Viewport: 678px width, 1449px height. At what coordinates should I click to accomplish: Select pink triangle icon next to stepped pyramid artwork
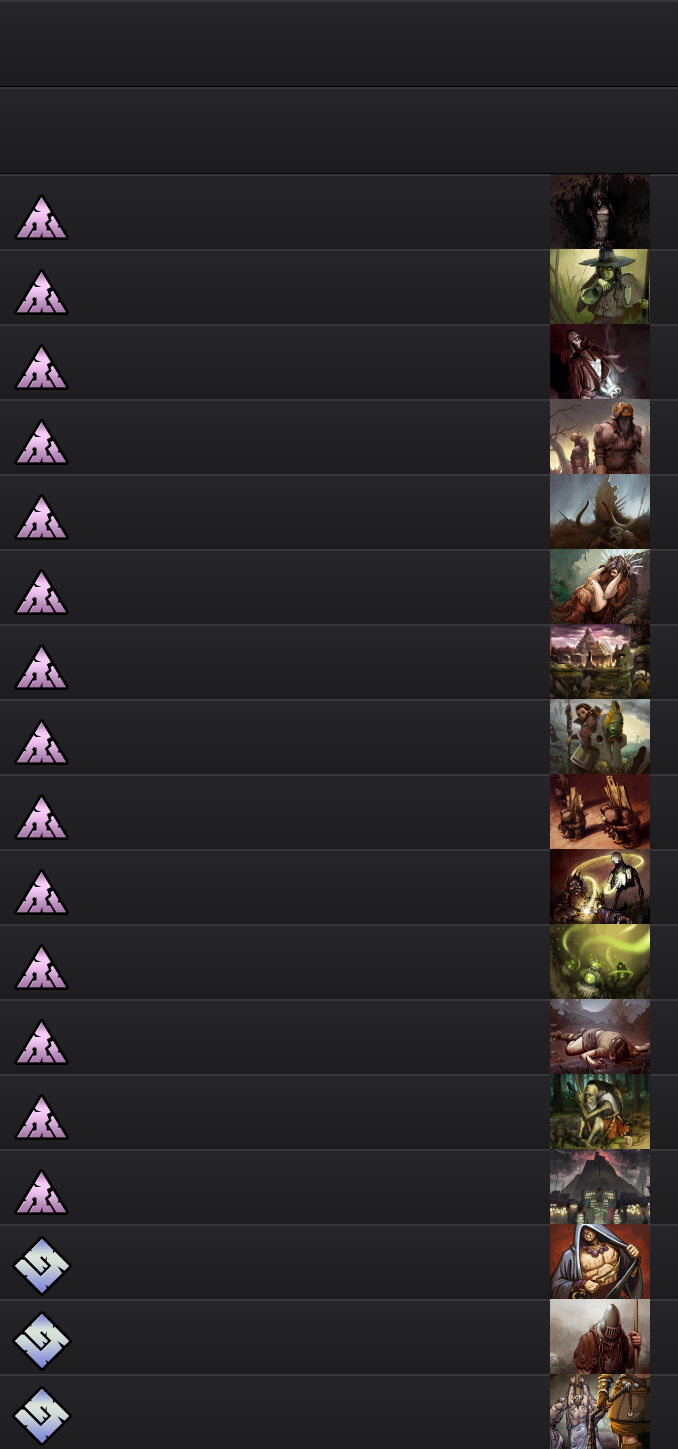(x=41, y=667)
